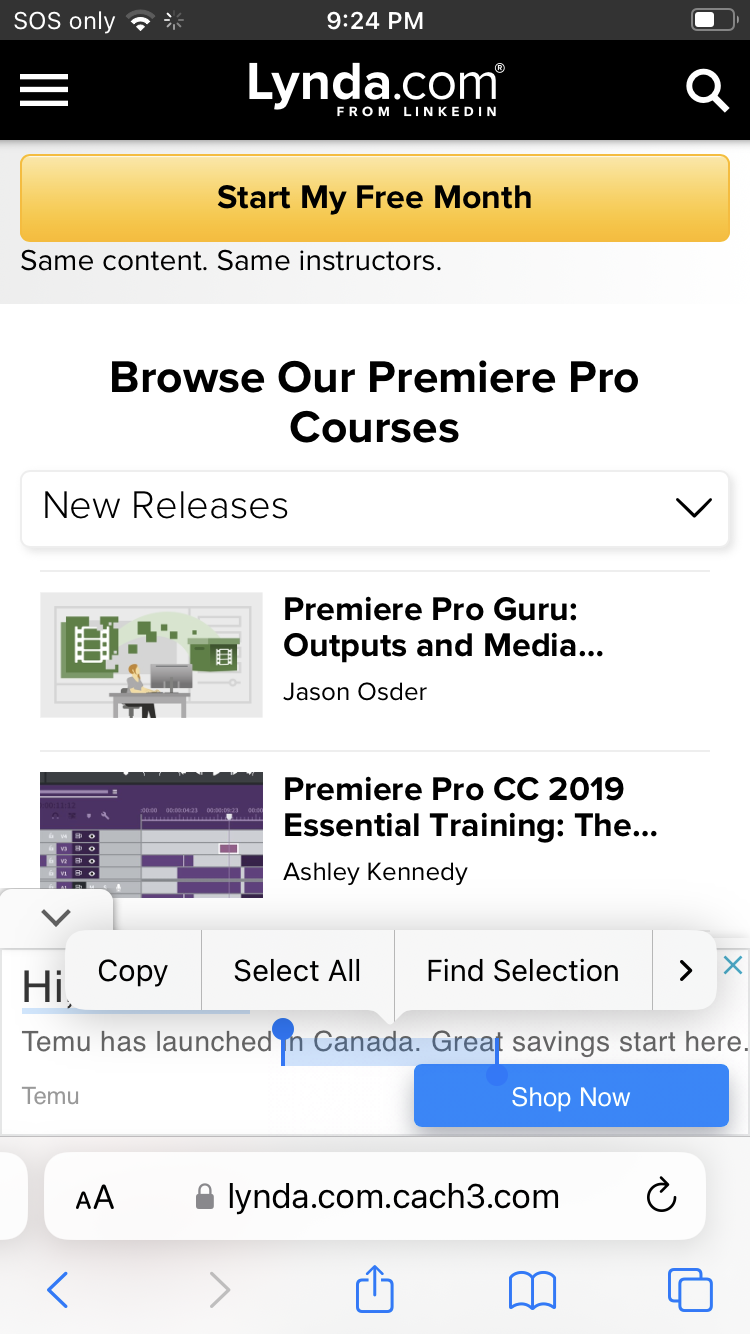Tap the search magnifier icon
This screenshot has width=750, height=1334.
coord(707,90)
